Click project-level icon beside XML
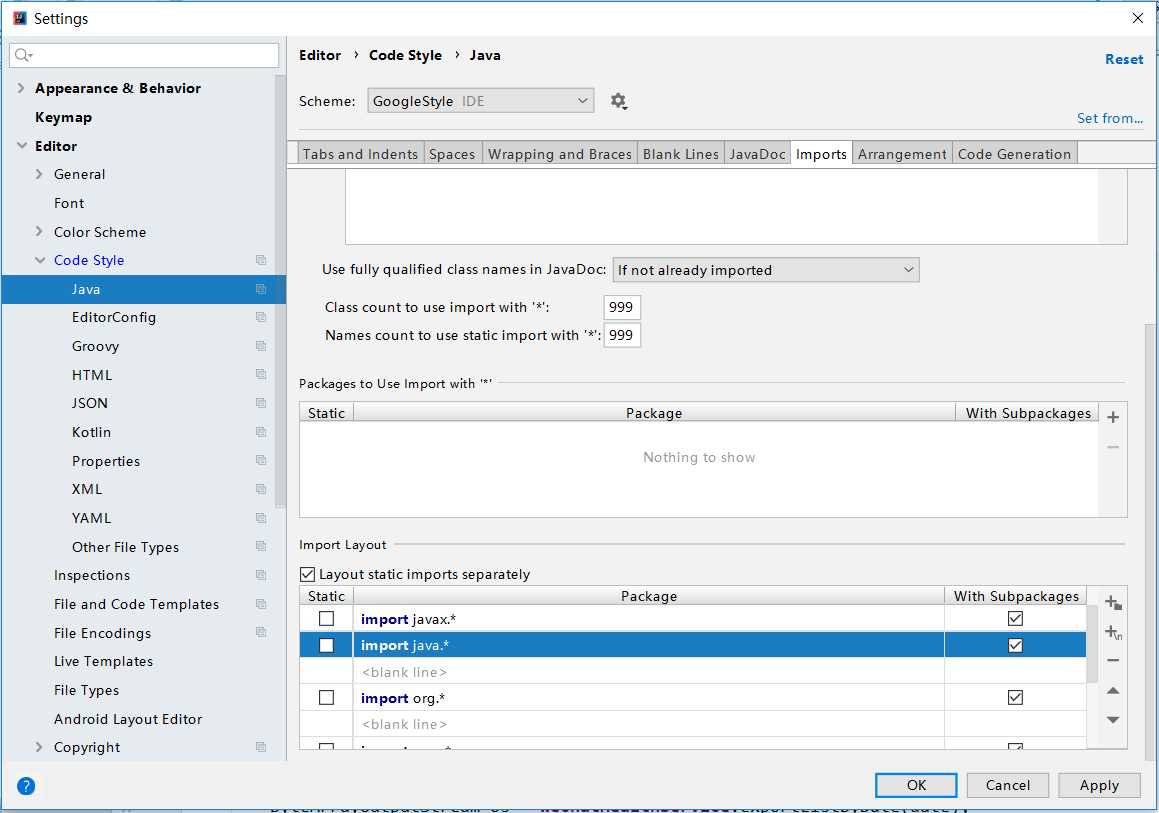Viewport: 1159px width, 813px height. [261, 489]
